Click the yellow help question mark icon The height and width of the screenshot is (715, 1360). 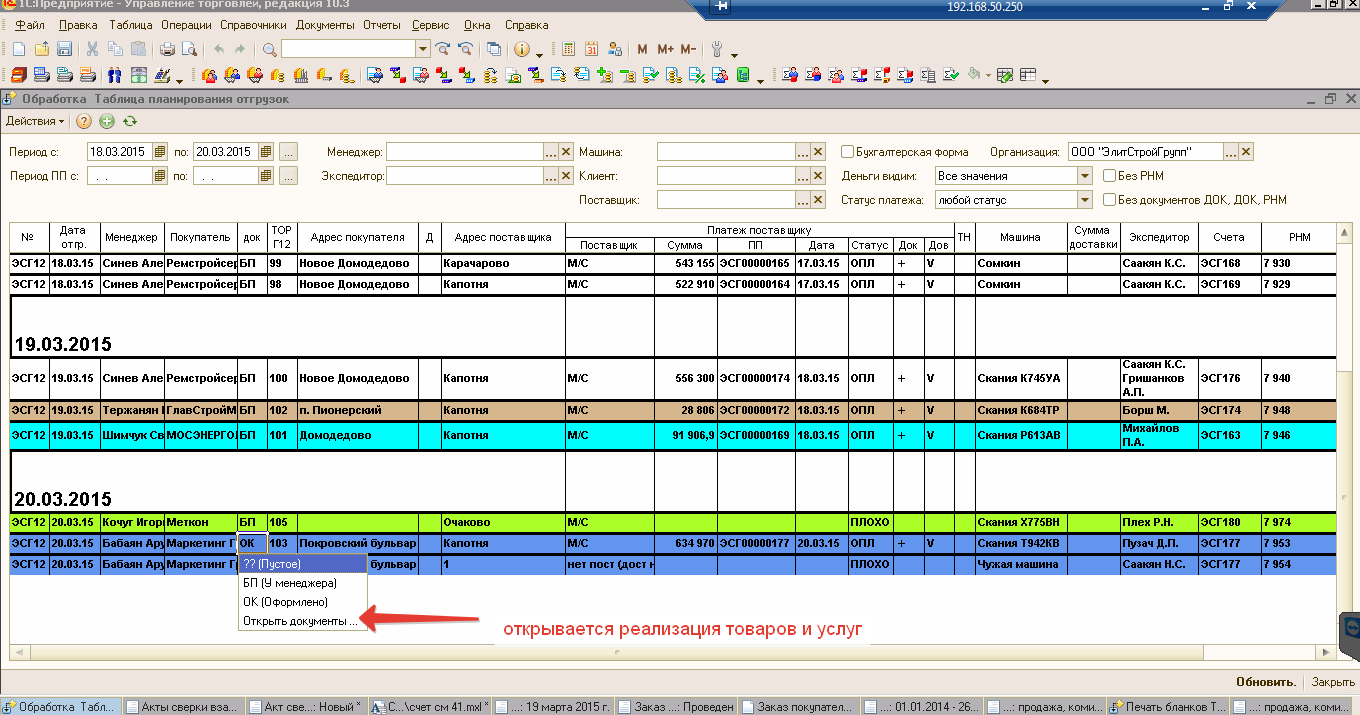(84, 121)
